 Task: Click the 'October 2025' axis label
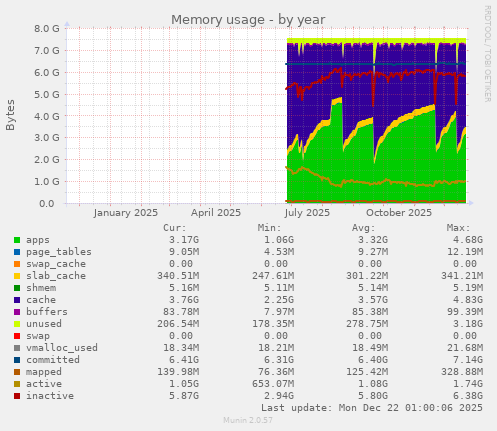tap(399, 213)
